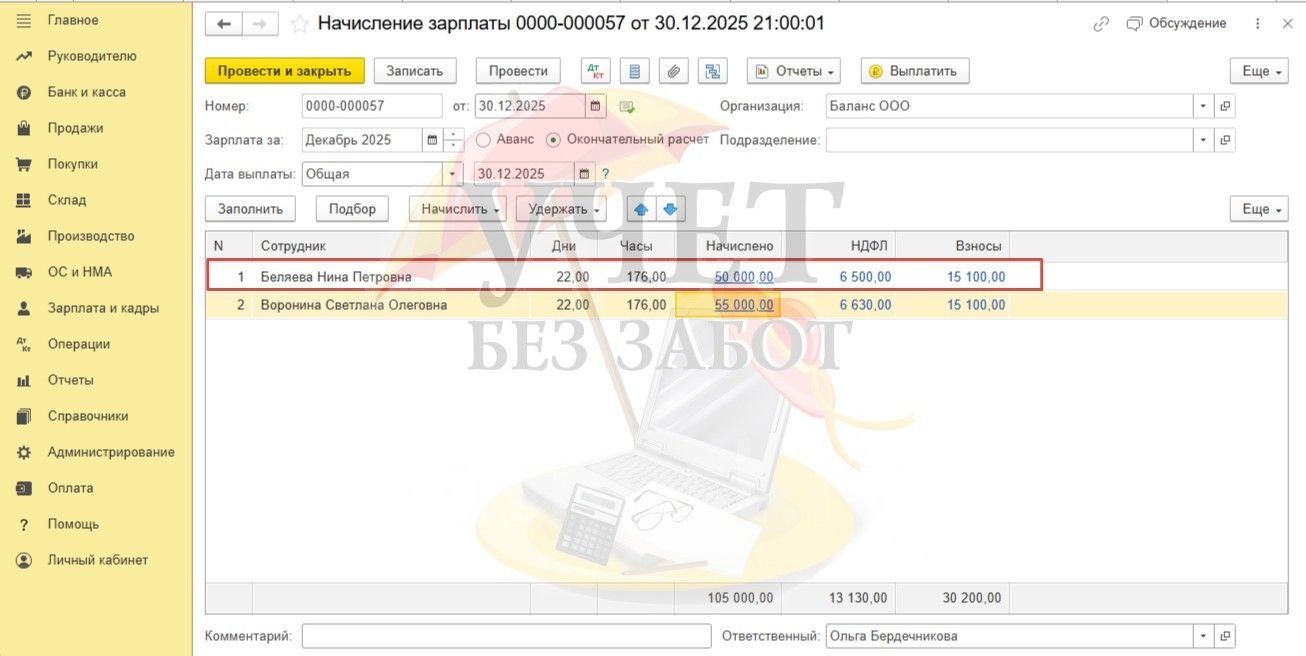Open the Главное section icon

[24, 20]
